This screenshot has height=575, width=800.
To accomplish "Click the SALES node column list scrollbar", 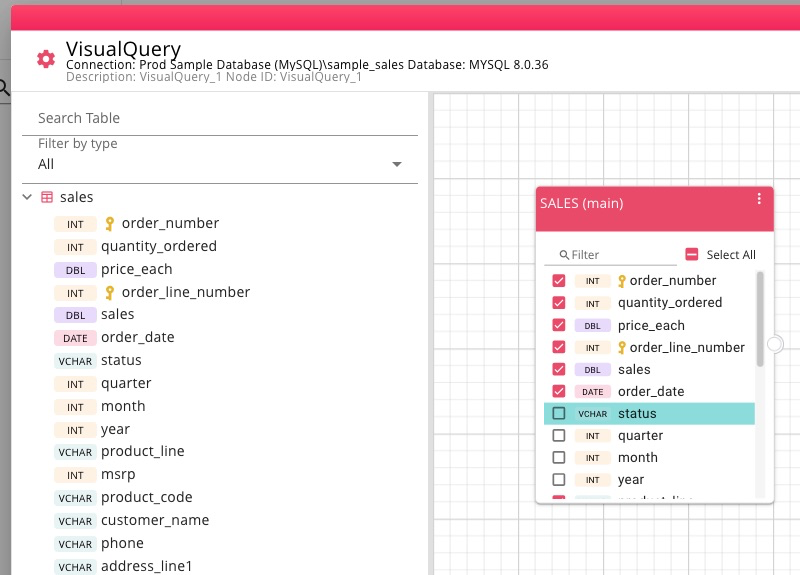I will point(760,319).
